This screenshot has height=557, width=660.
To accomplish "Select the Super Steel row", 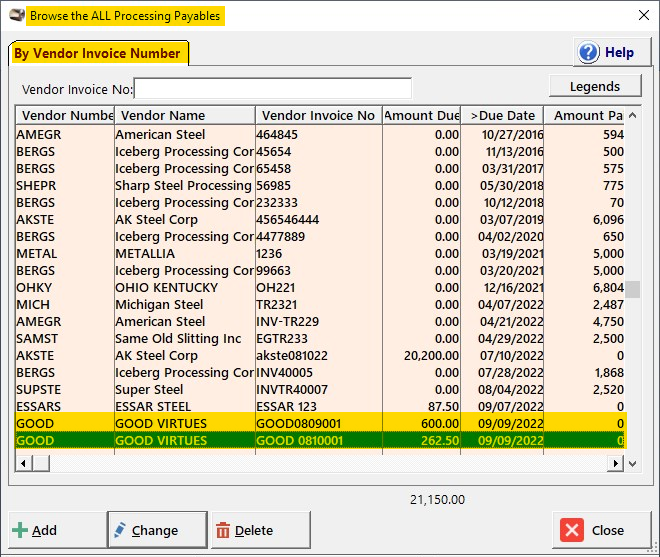I will coord(320,390).
